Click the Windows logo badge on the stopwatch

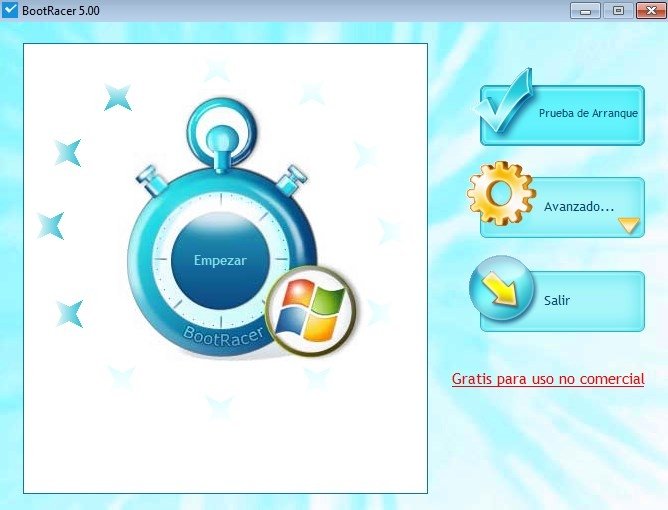point(311,311)
